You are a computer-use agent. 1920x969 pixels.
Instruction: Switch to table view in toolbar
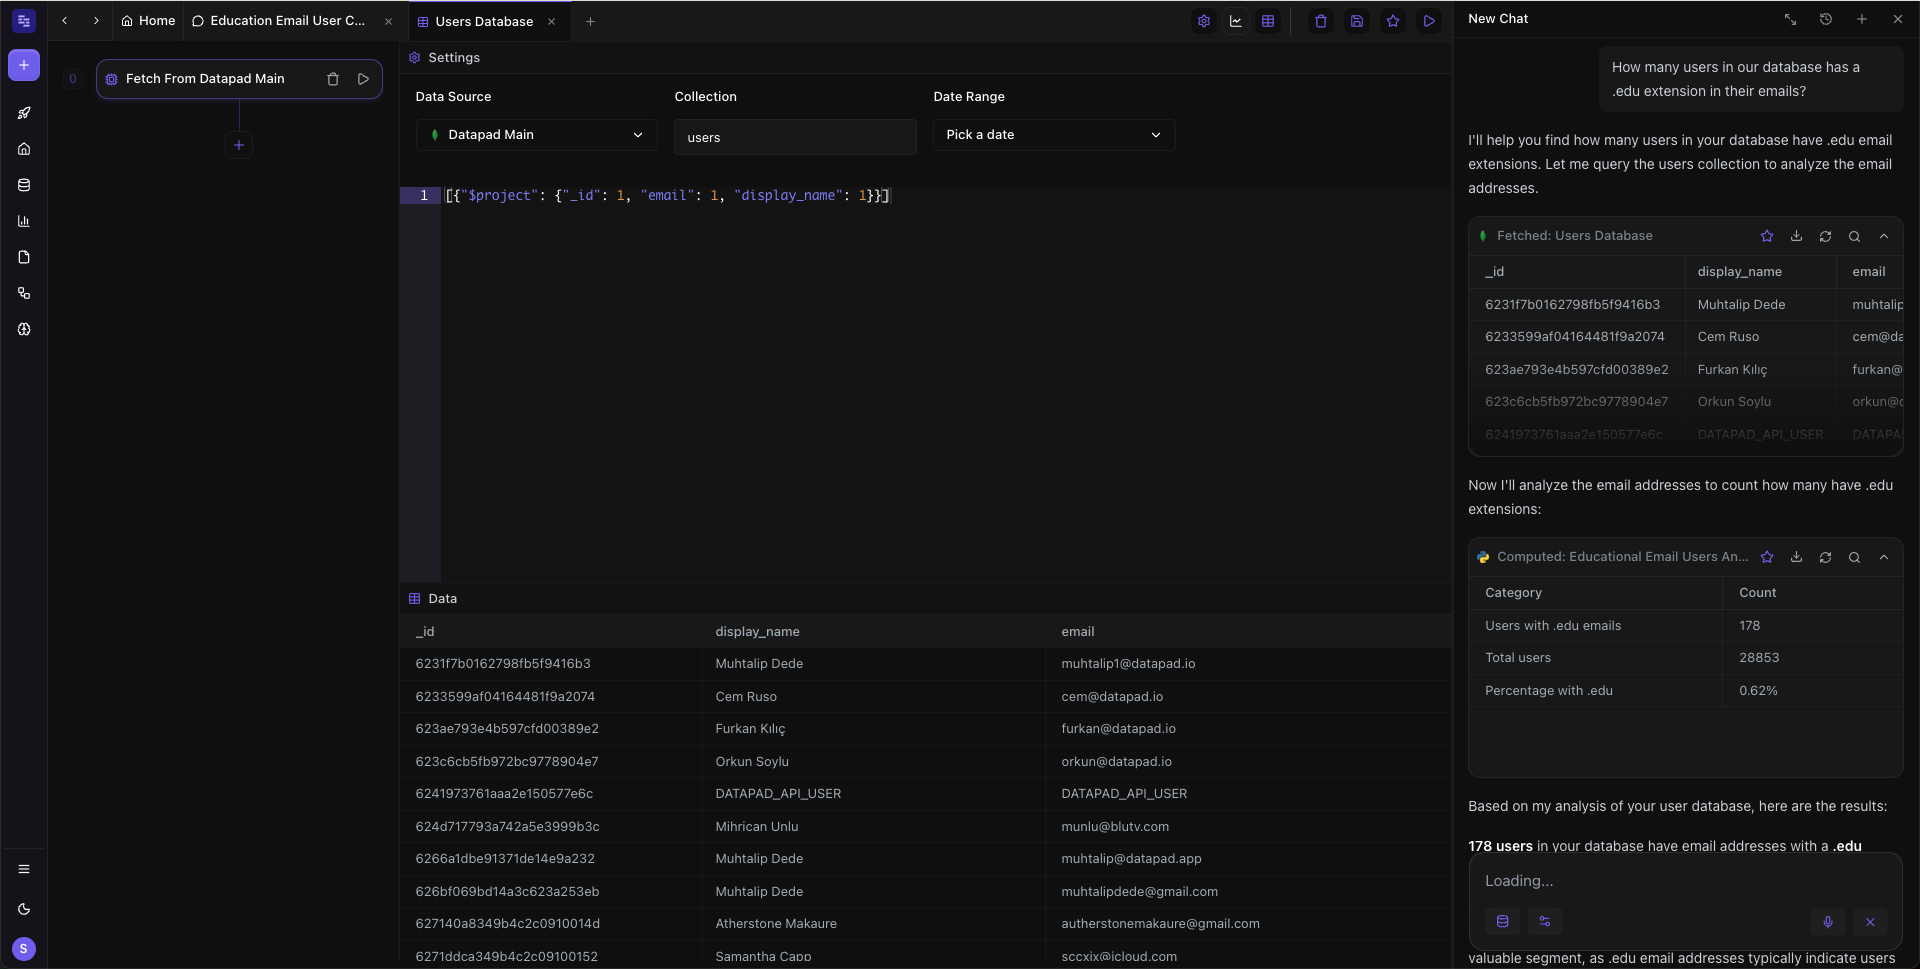click(x=1268, y=21)
